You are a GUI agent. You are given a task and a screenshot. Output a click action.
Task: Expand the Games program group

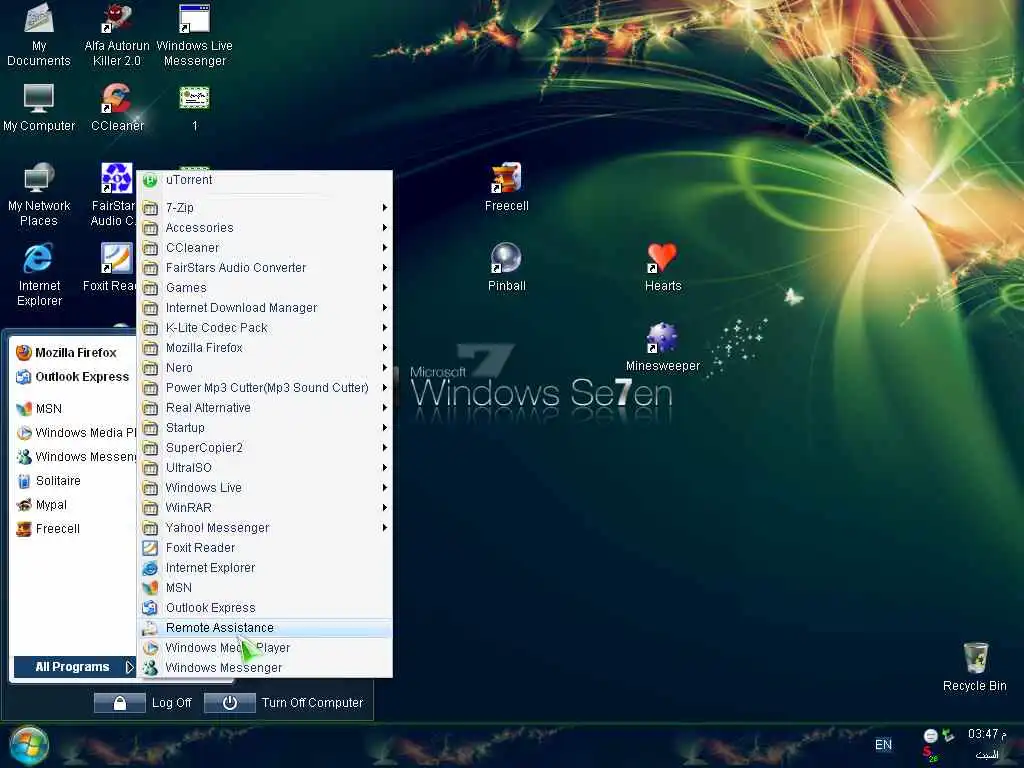click(266, 288)
